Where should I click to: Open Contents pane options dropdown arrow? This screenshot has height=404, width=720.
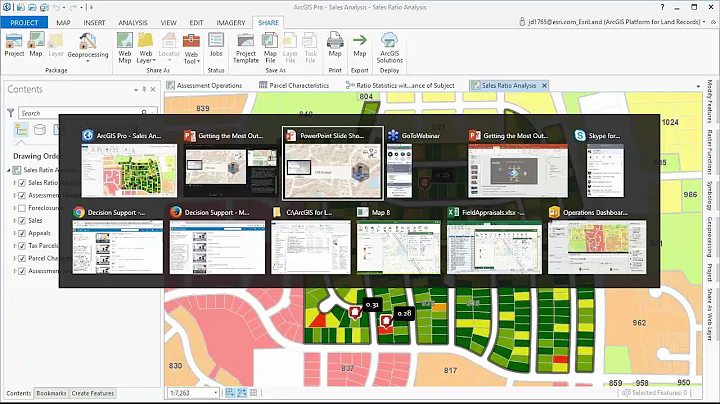point(136,90)
